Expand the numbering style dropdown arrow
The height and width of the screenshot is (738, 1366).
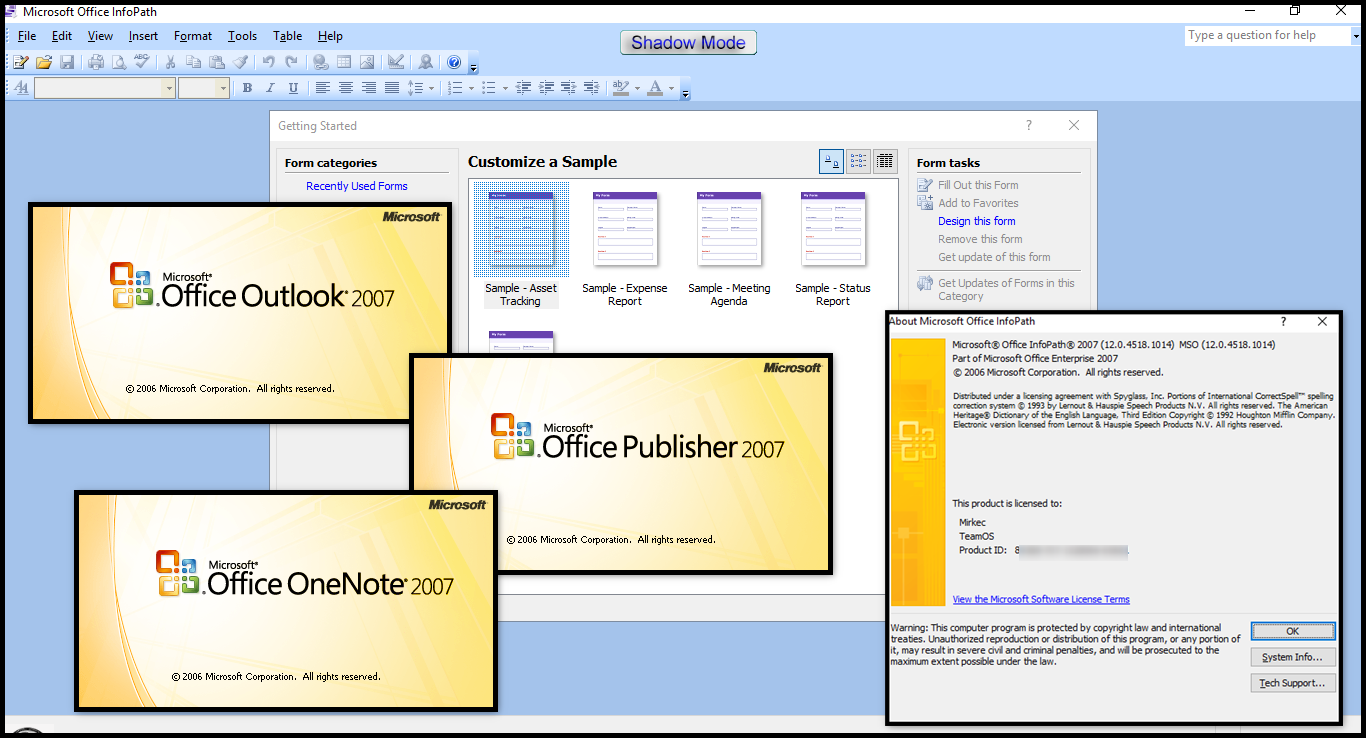tap(471, 88)
